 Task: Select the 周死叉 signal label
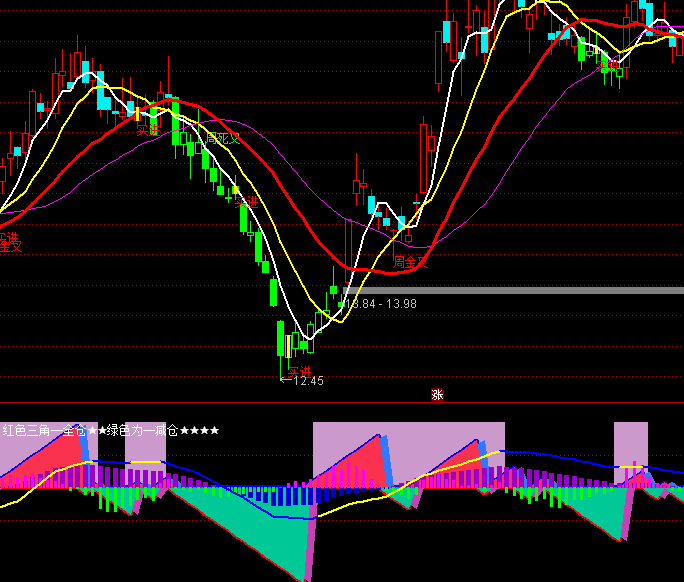pos(223,138)
